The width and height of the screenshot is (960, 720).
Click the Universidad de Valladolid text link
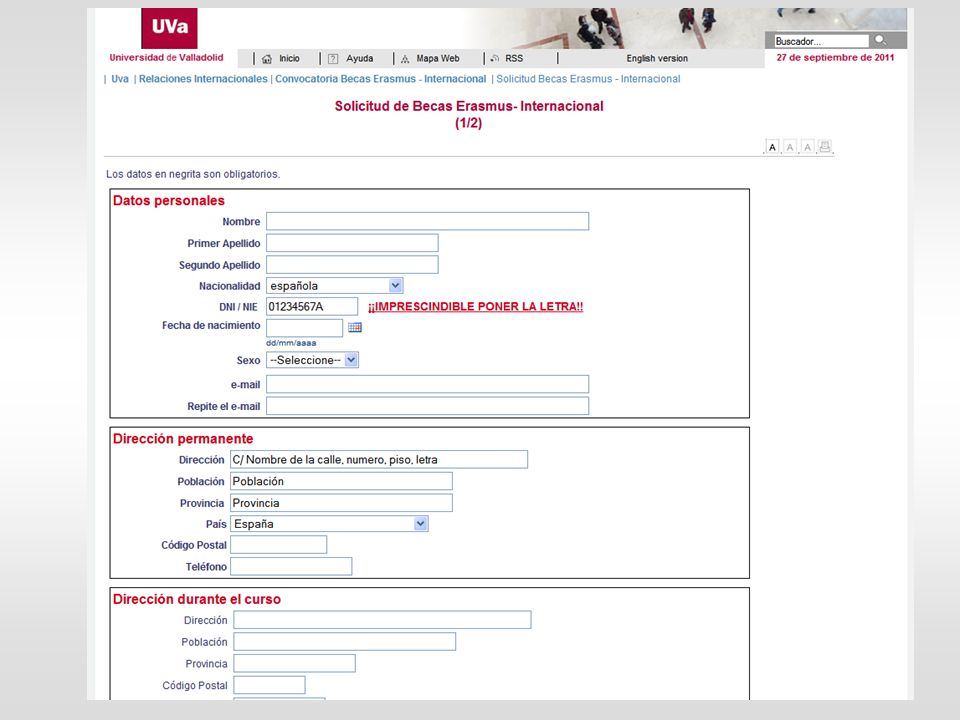(x=167, y=58)
